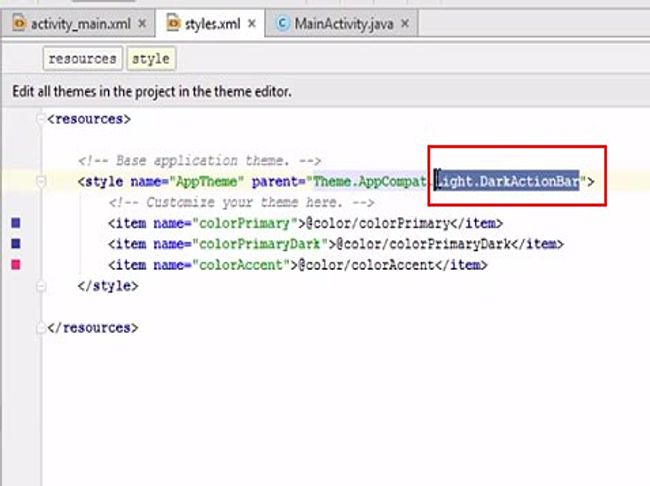Click the closing </style> tag
Viewport: 650px width, 486px height.
[x=108, y=286]
